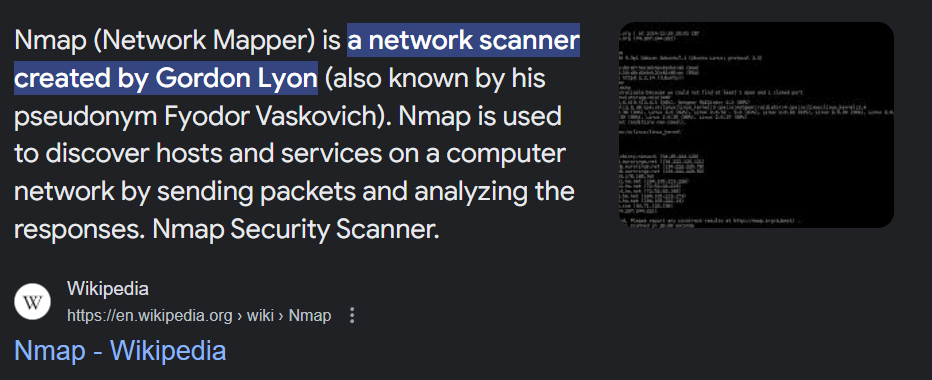Image resolution: width=932 pixels, height=380 pixels.
Task: Click the closing "Nmap Security Scanner." sentence
Action: pyautogui.click(x=296, y=230)
